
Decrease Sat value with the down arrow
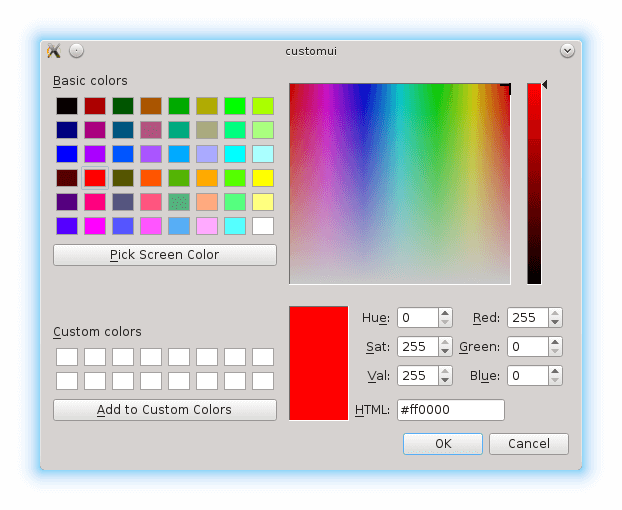[x=445, y=352]
